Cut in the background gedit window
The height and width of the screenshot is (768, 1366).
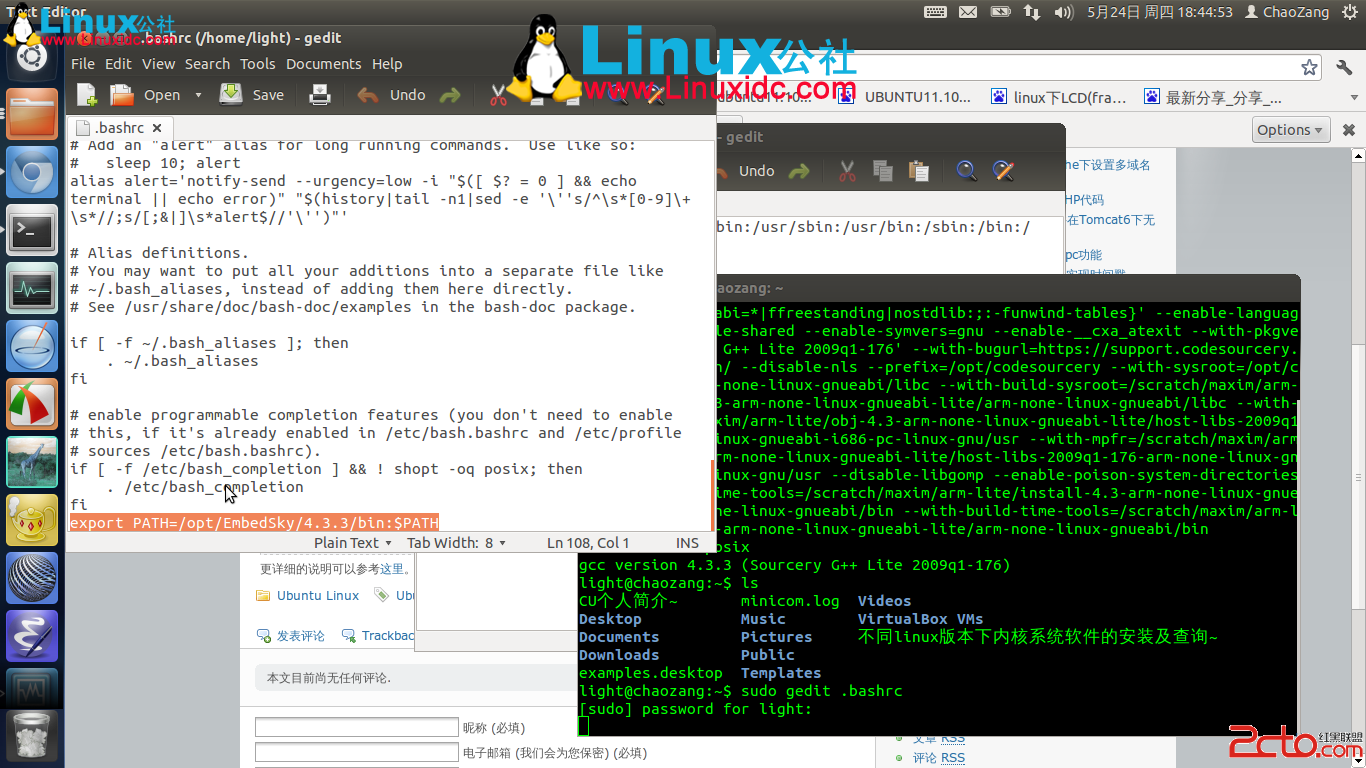coord(847,171)
